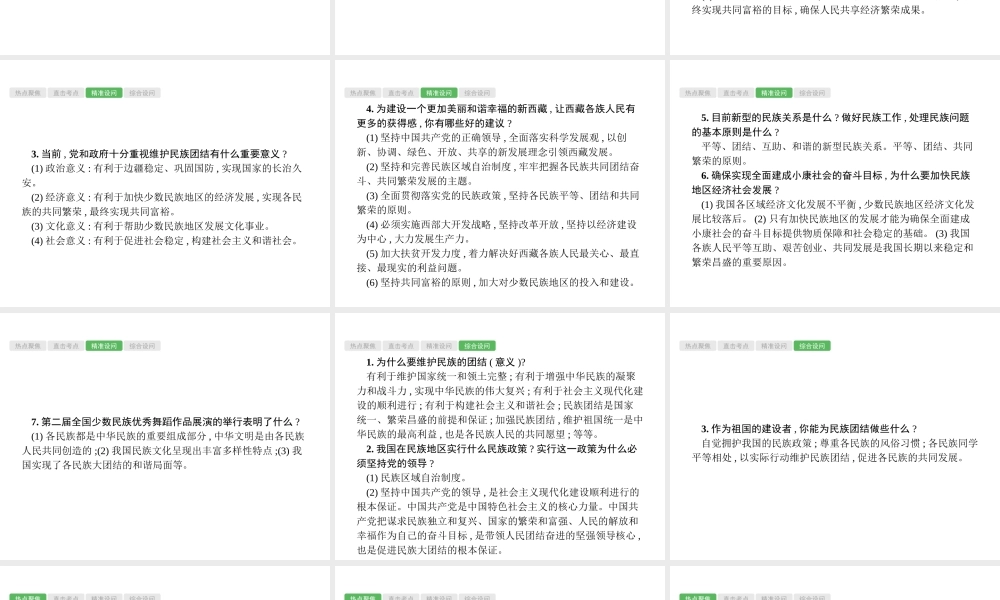This screenshot has width=1000, height=600.
Task: Click the line (3) 文化意义
Action: 151,226
